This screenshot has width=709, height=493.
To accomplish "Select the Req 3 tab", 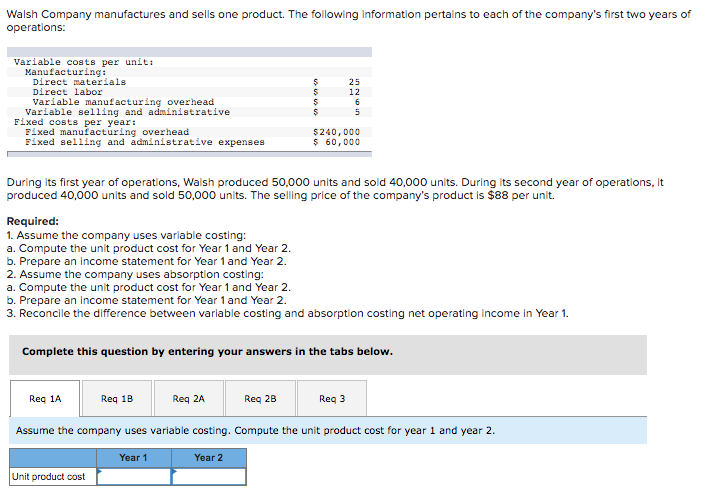I will (x=332, y=398).
